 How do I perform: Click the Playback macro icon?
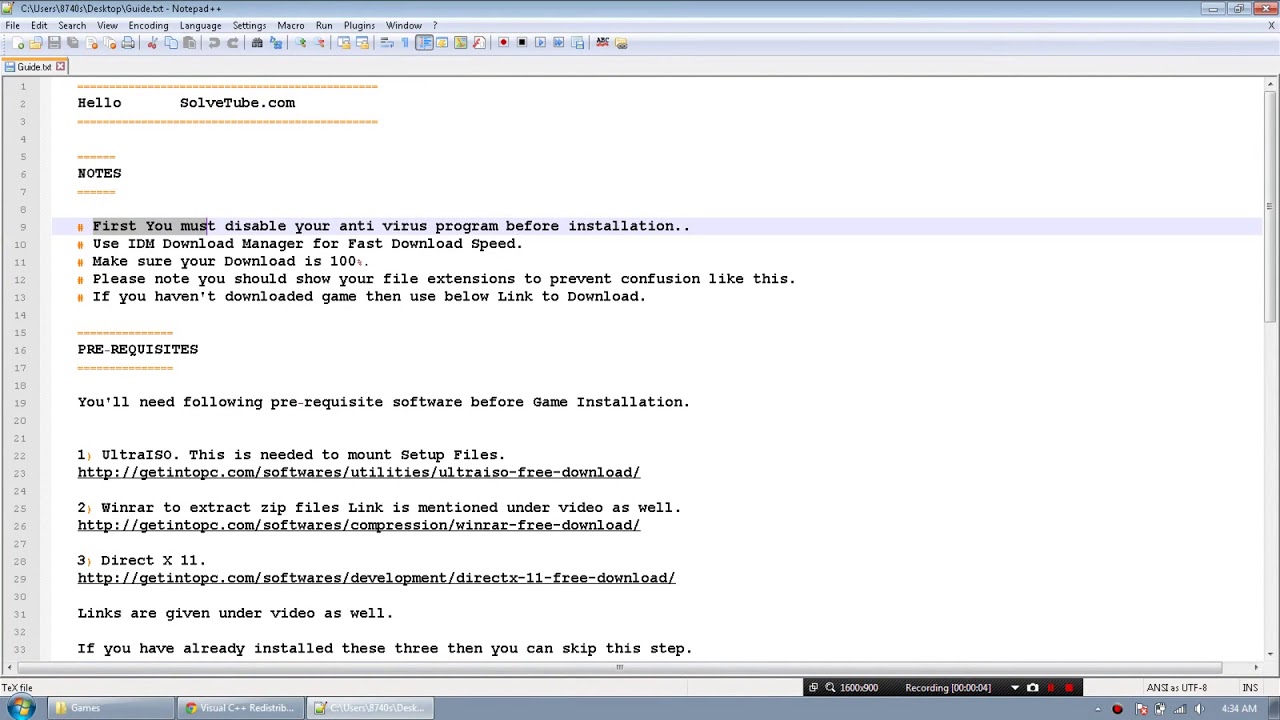[540, 43]
